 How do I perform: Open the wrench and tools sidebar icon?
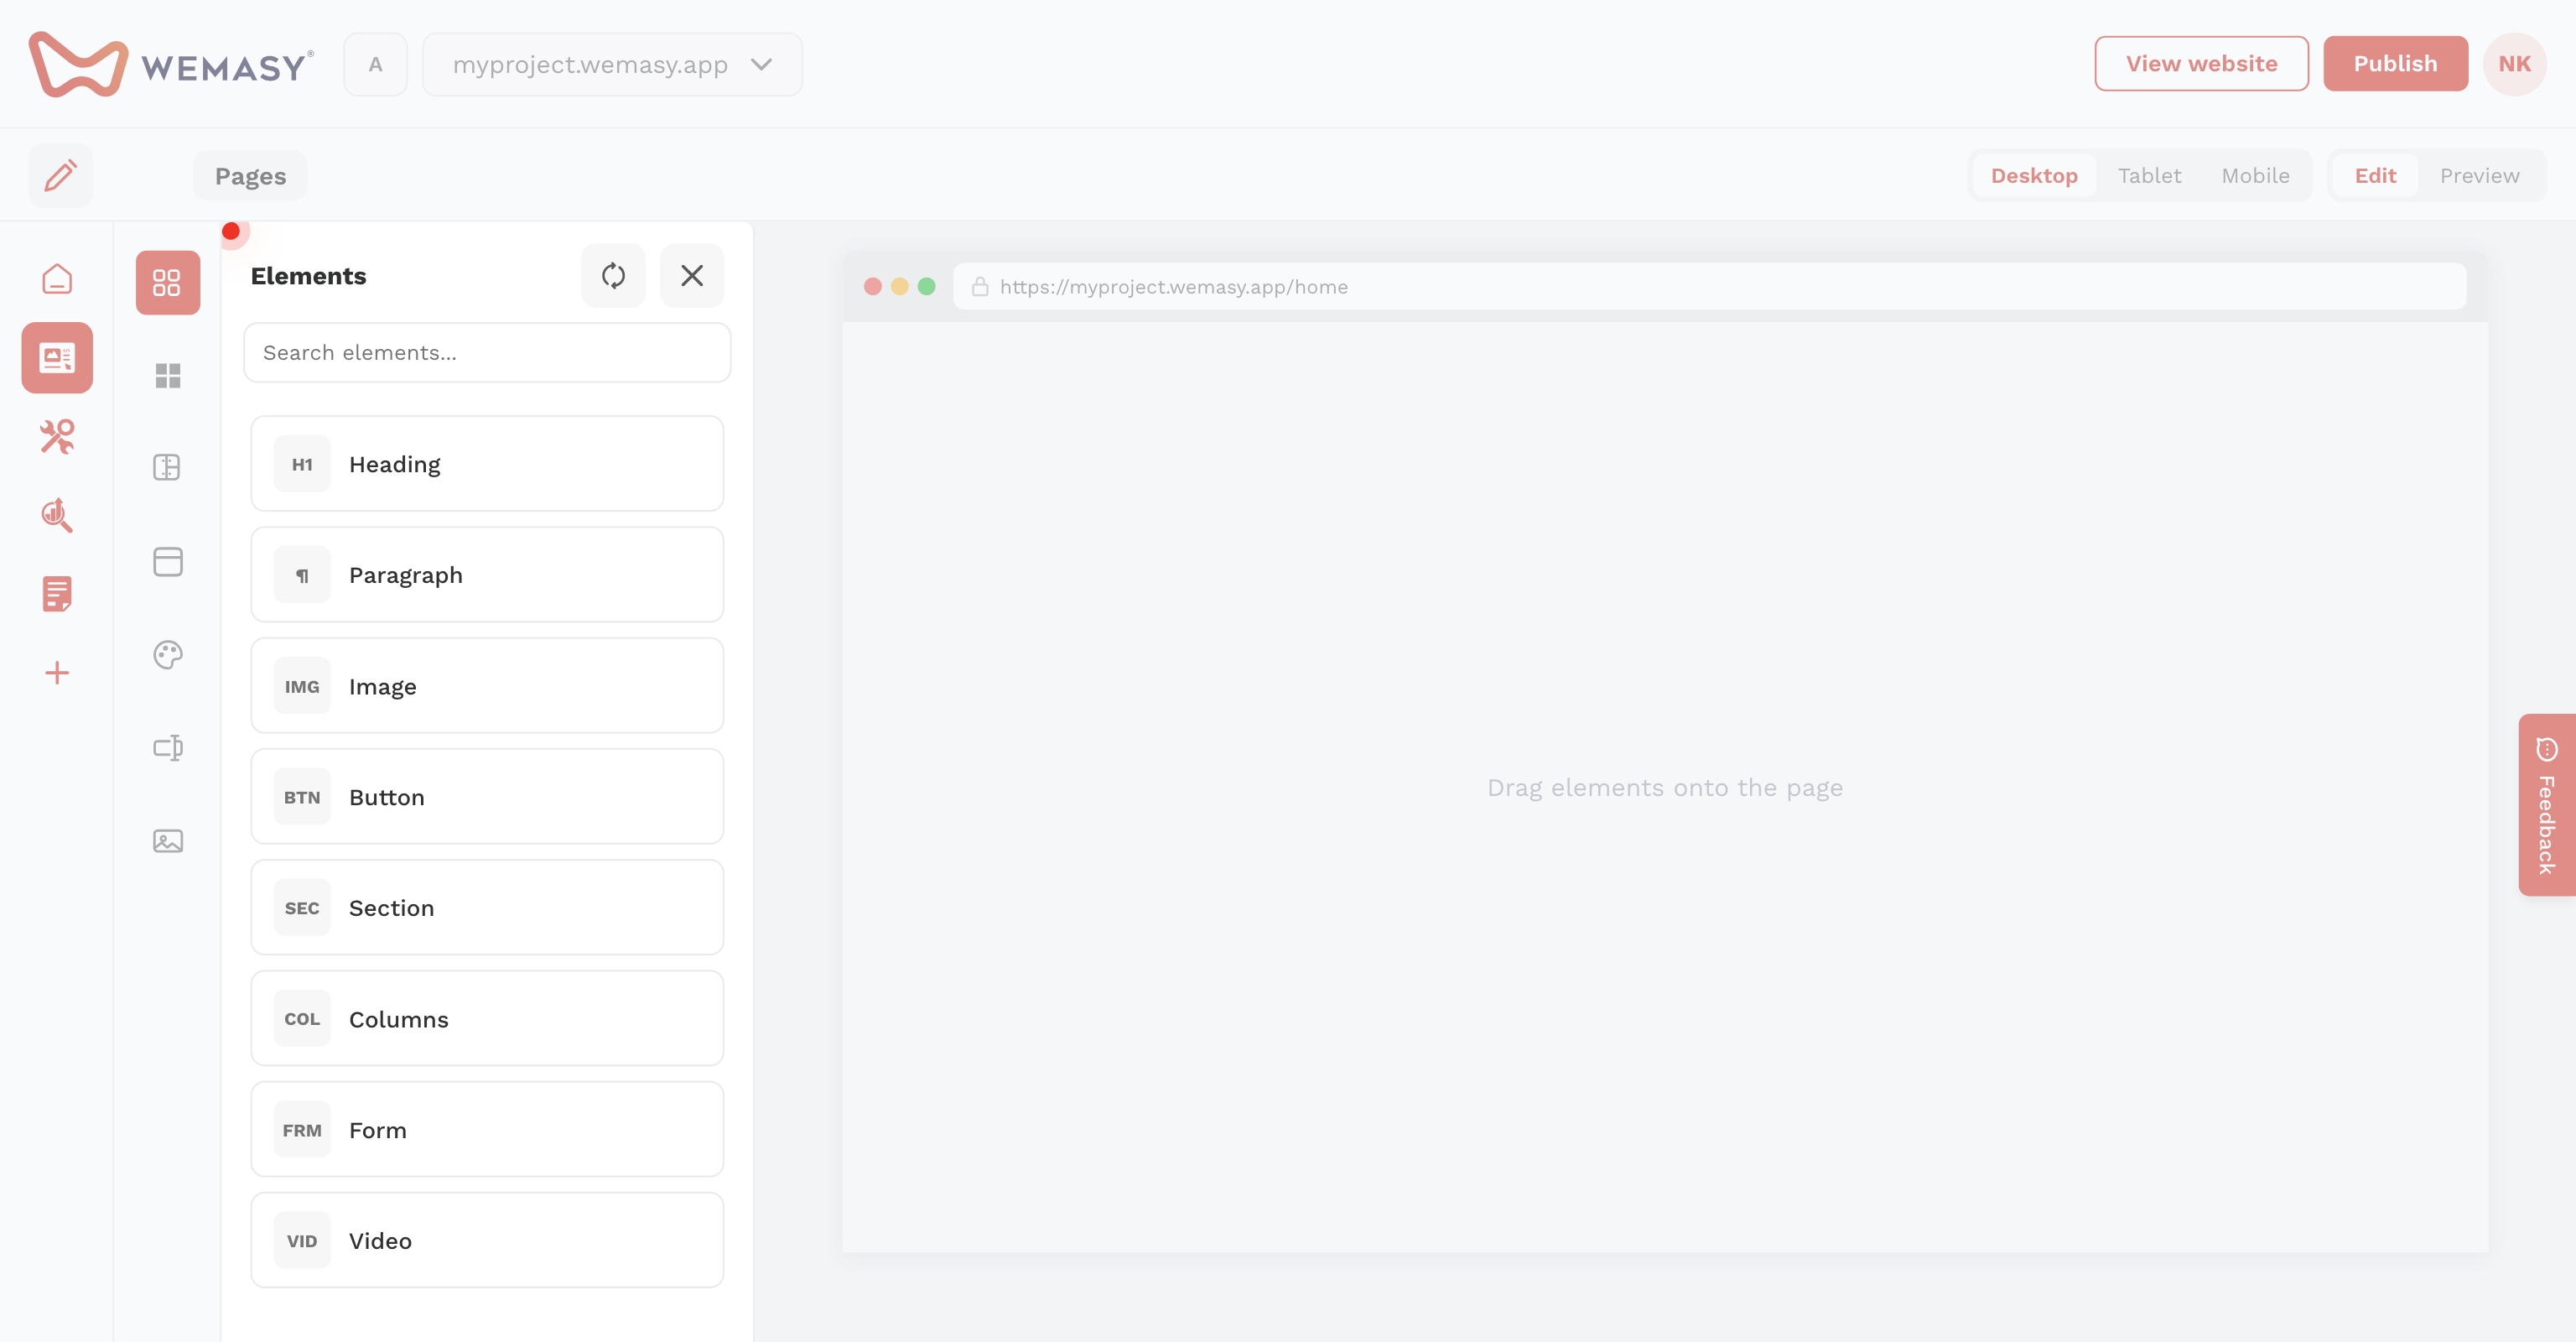57,437
